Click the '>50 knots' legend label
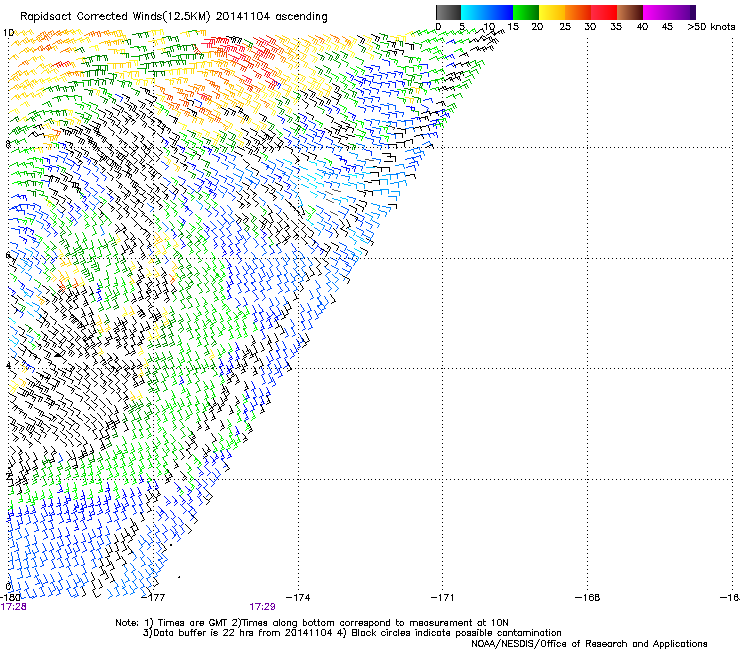This screenshot has height=650, width=740. [x=711, y=27]
